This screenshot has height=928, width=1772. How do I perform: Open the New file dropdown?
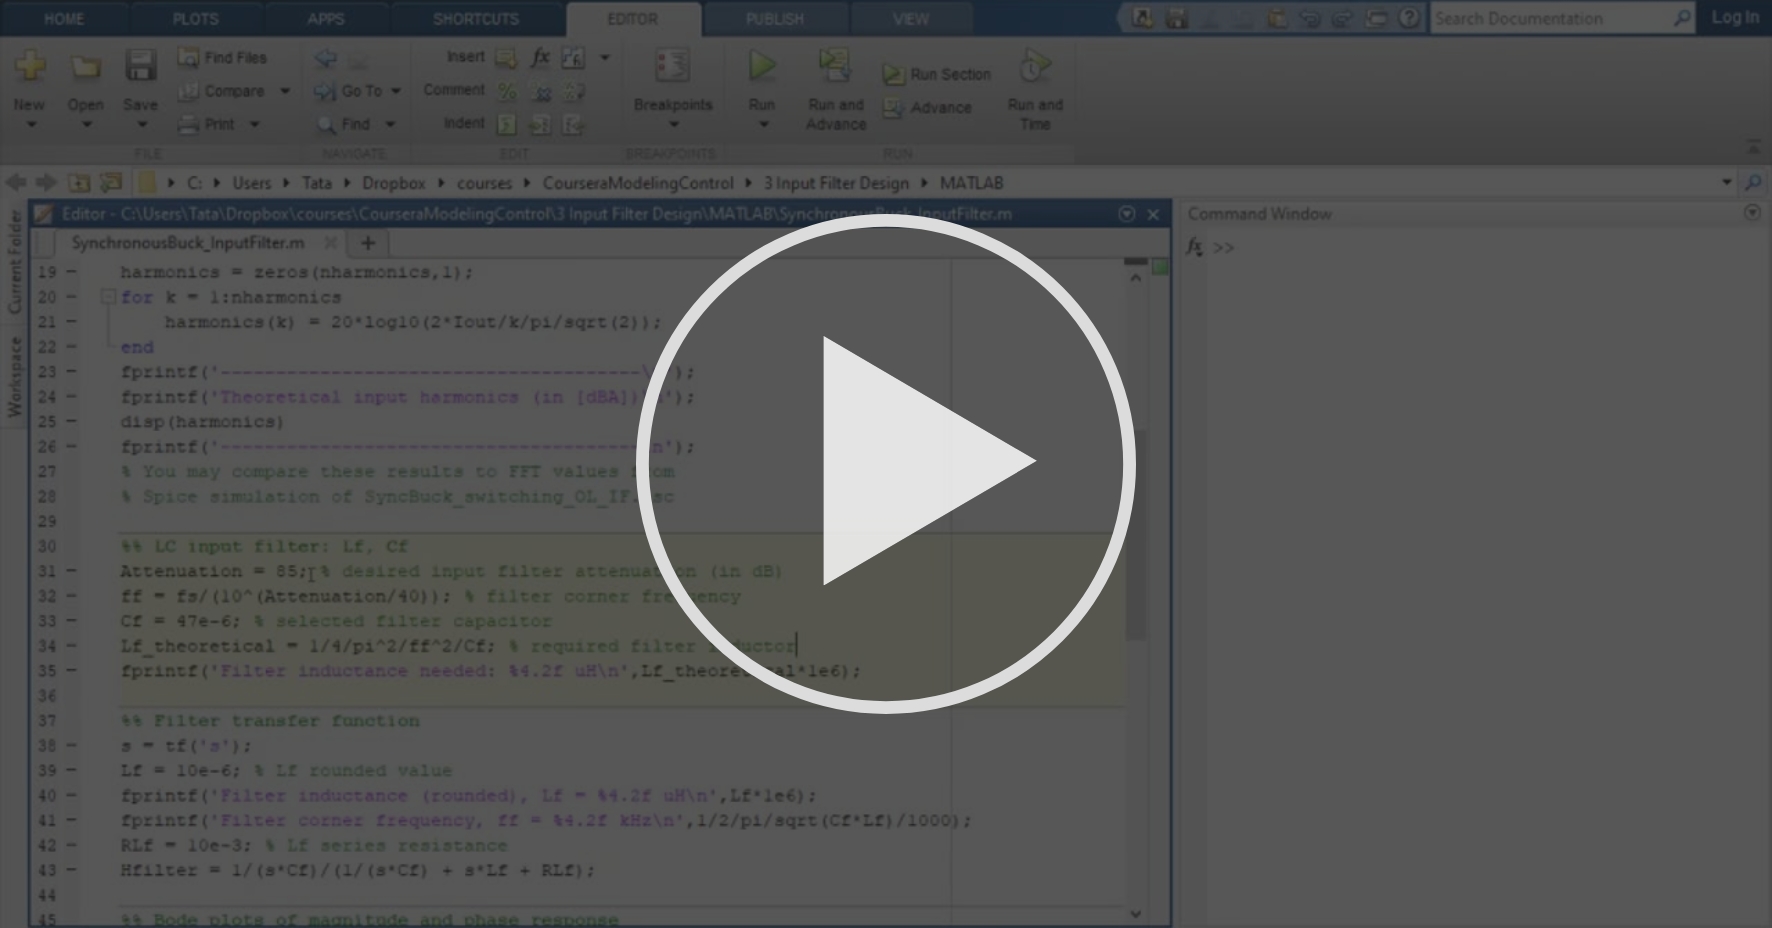tap(29, 124)
